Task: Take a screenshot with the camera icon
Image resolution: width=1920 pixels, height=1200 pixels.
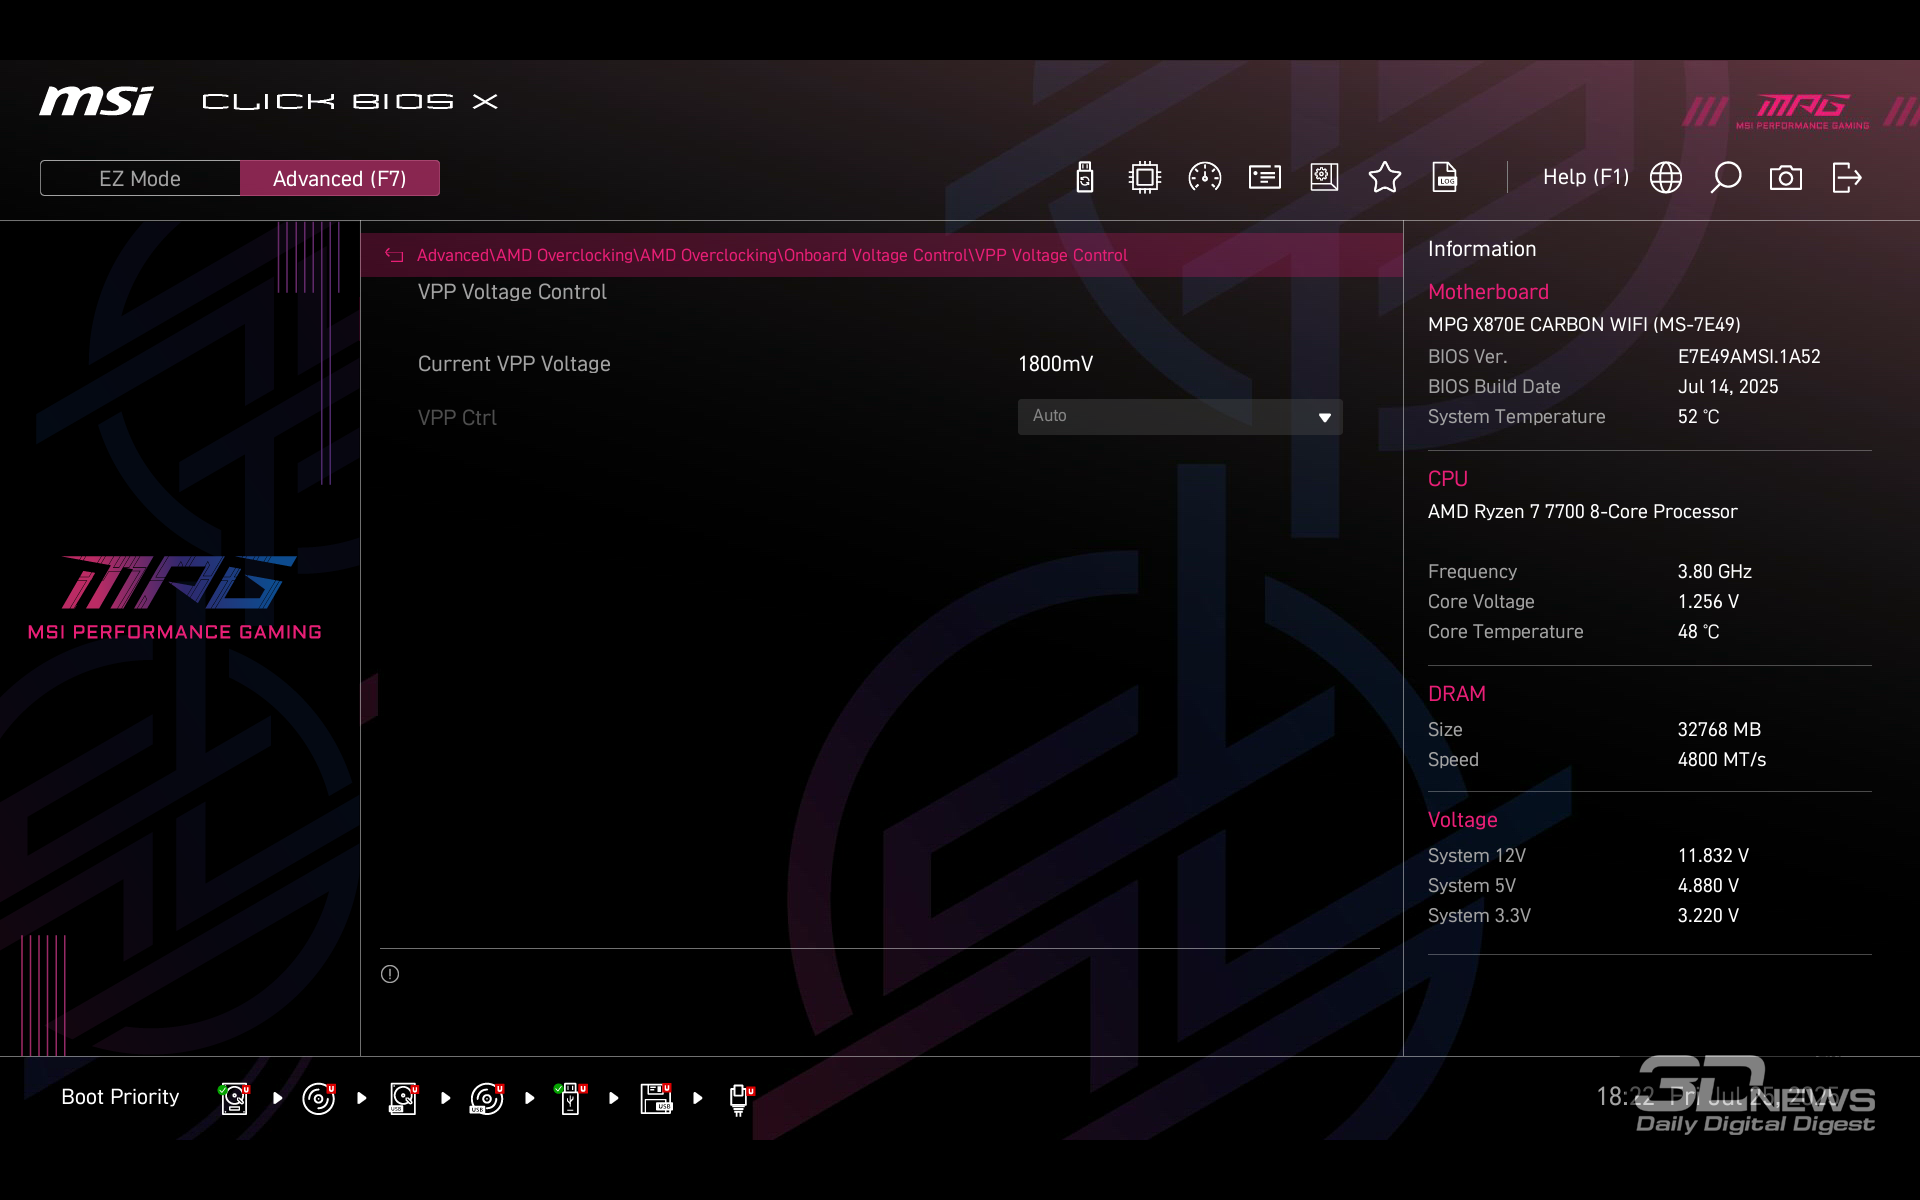Action: click(x=1786, y=178)
